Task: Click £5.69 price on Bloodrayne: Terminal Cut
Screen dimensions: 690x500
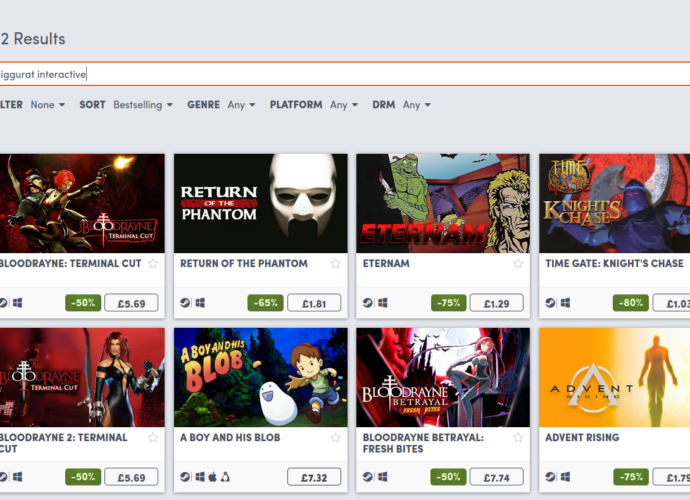Action: point(131,303)
